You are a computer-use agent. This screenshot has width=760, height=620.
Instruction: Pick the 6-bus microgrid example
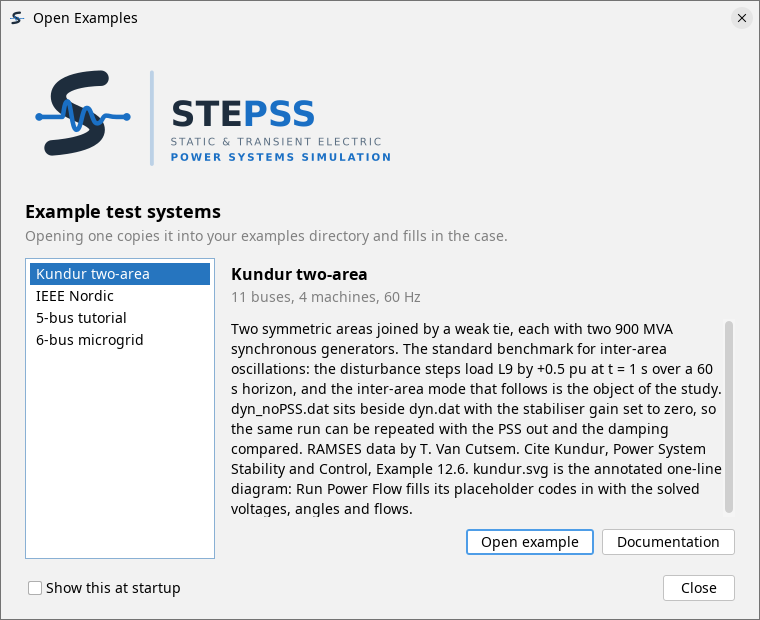pyautogui.click(x=120, y=340)
